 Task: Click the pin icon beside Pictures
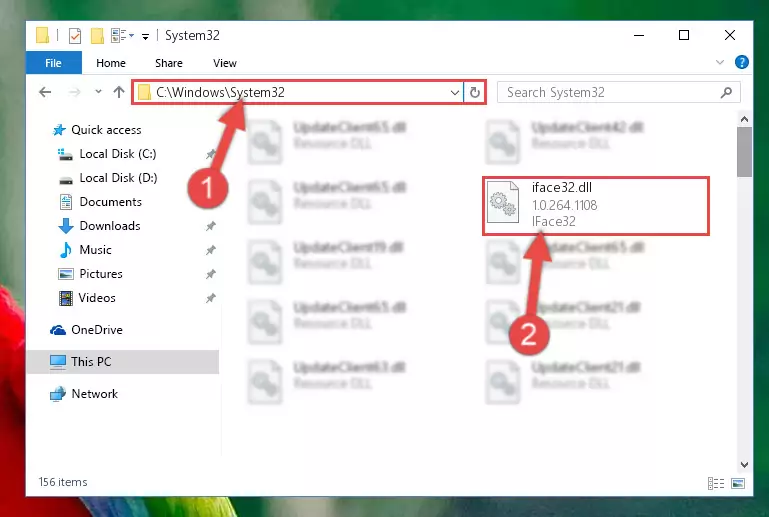(211, 274)
